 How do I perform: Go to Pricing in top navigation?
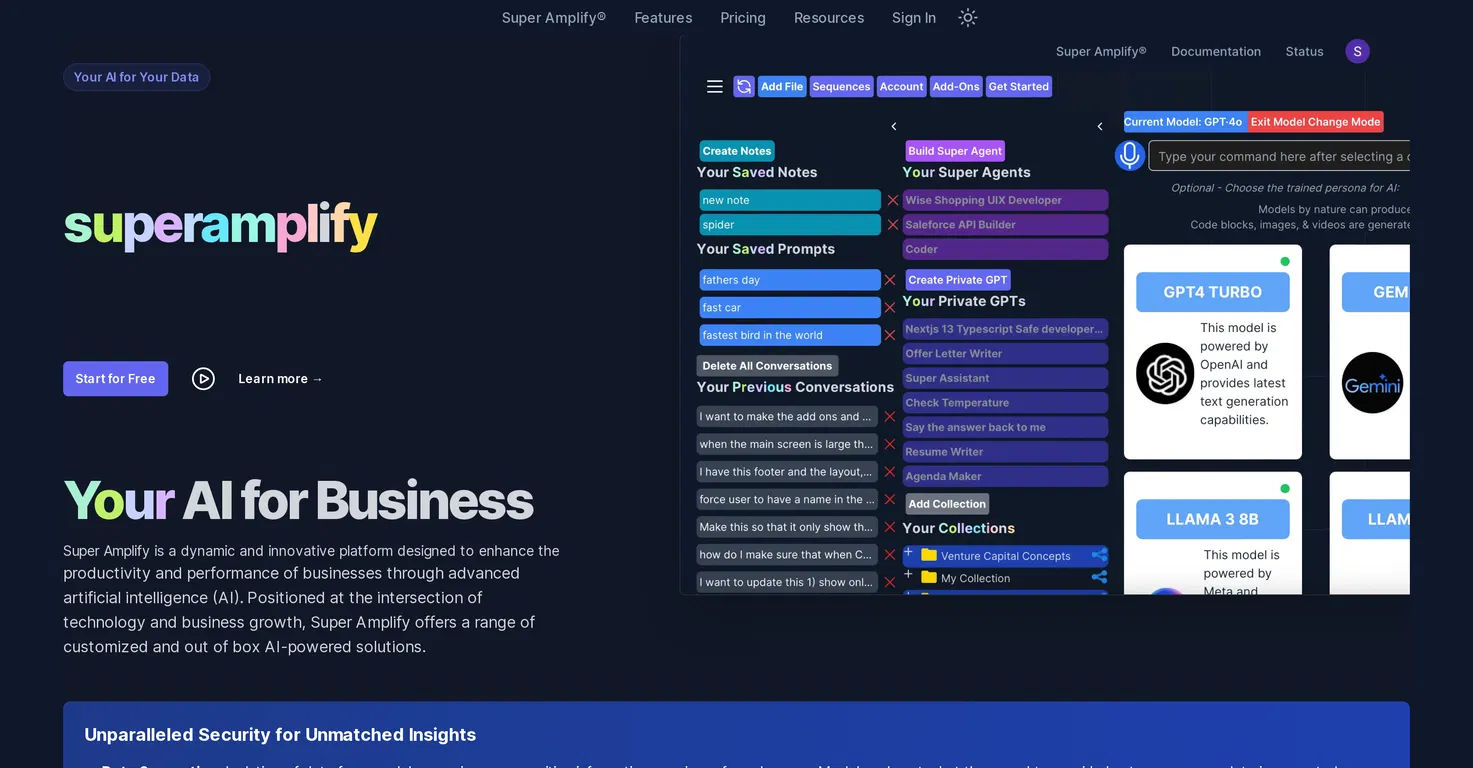743,18
